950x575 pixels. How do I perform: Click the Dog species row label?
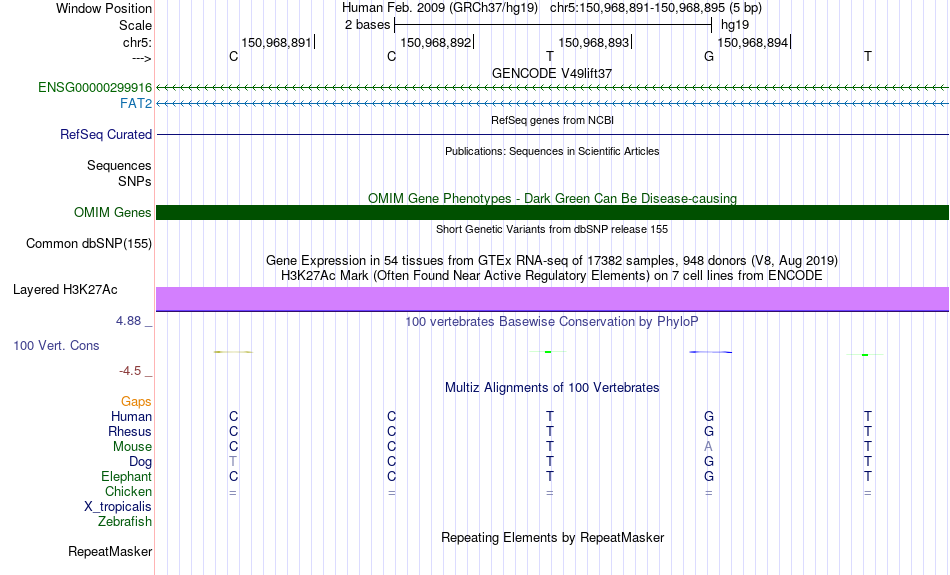(141, 462)
